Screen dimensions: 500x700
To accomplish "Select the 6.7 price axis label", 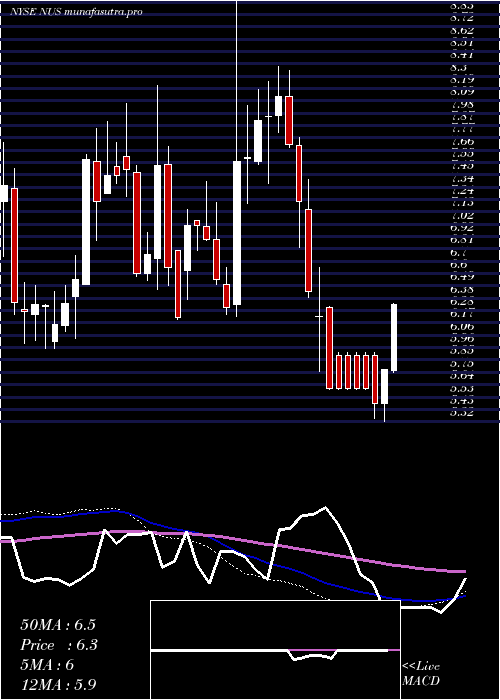I will [459, 253].
